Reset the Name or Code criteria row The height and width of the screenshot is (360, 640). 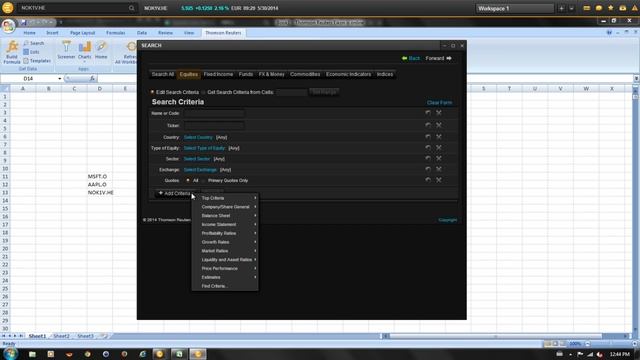coord(428,113)
